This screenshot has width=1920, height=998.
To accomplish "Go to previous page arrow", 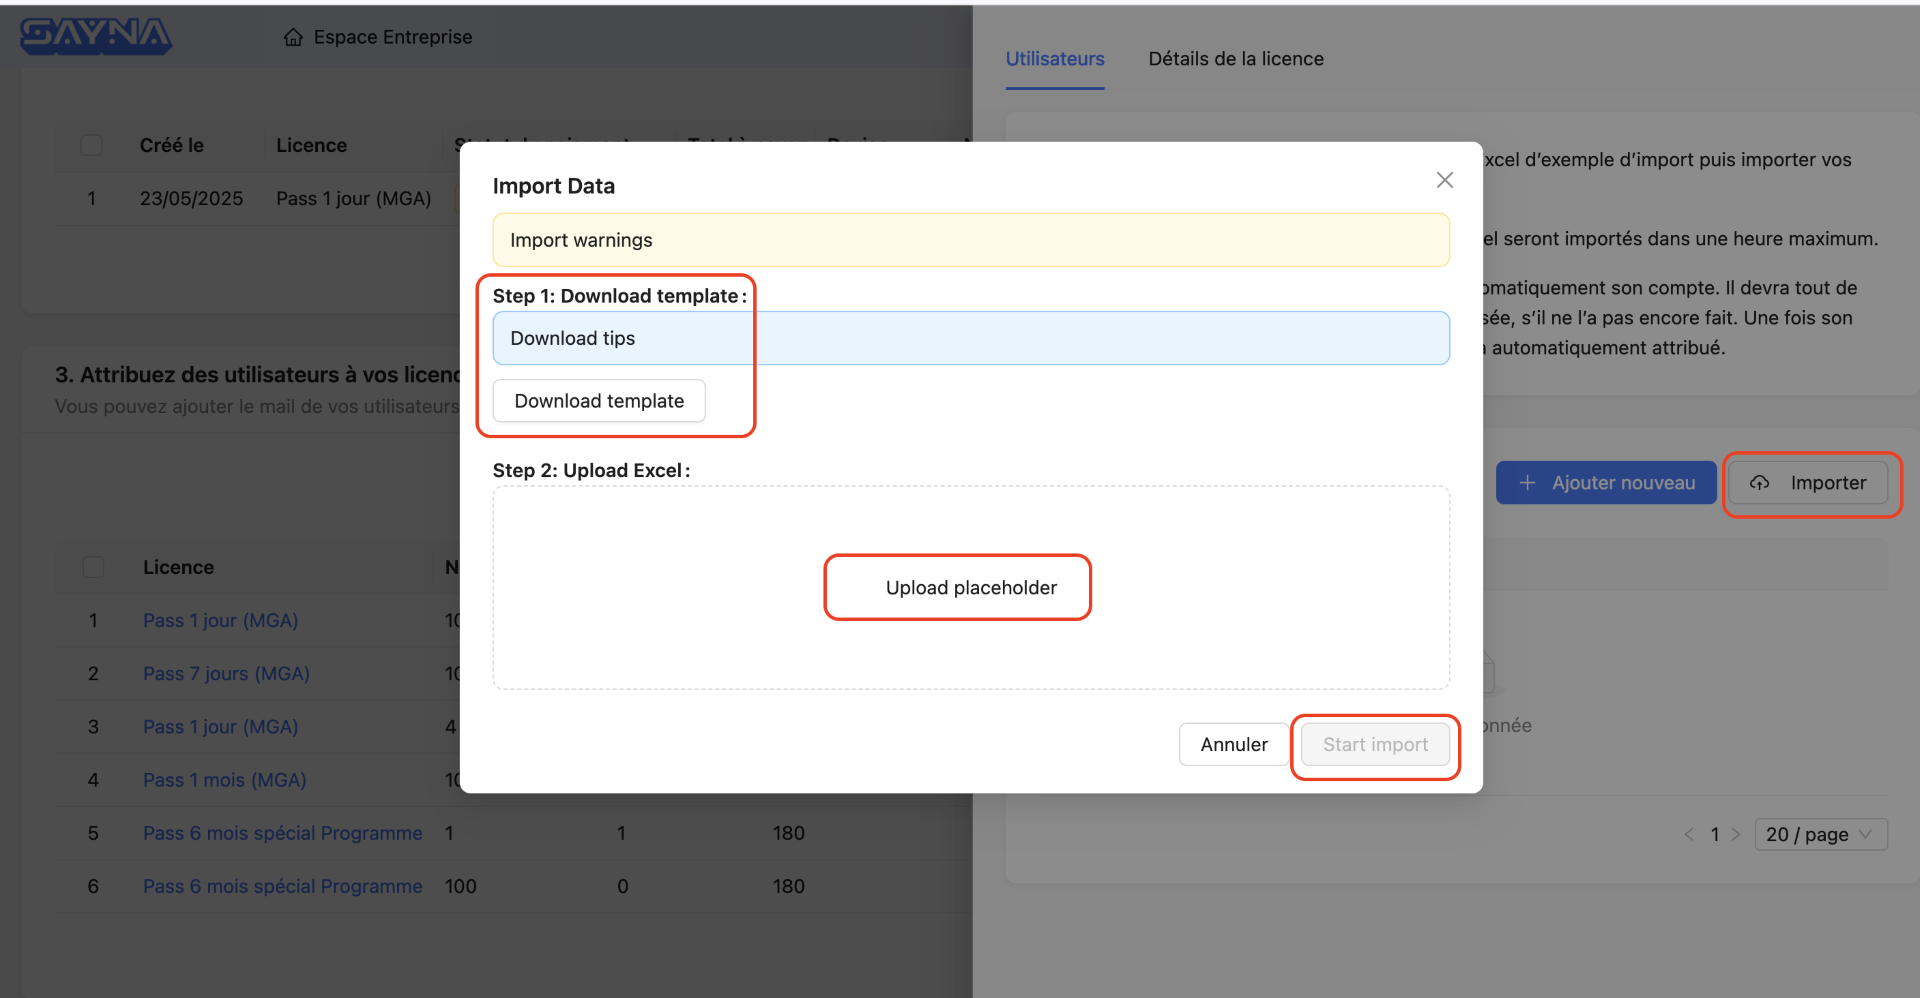I will coord(1689,834).
